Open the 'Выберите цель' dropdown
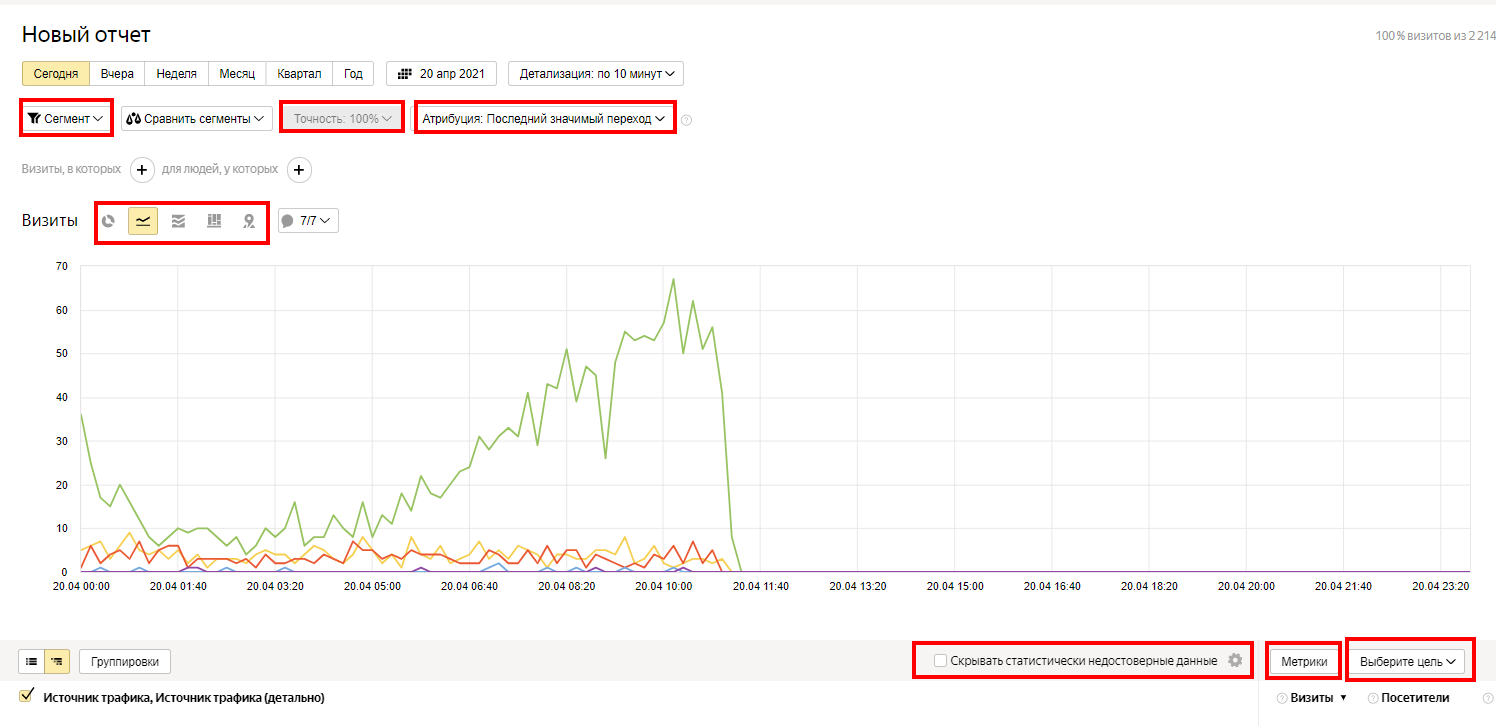Image resolution: width=1496 pixels, height=726 pixels. tap(1408, 661)
